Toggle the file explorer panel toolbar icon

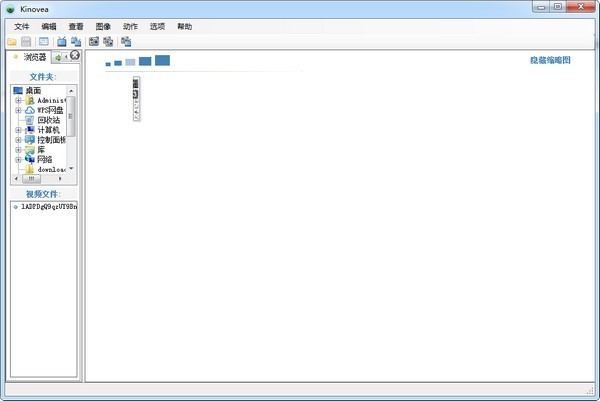point(44,41)
